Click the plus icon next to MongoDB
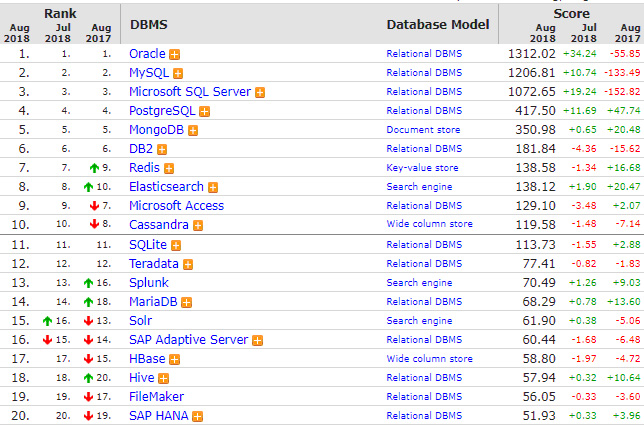Screen dimensions: 644x425 coord(193,131)
